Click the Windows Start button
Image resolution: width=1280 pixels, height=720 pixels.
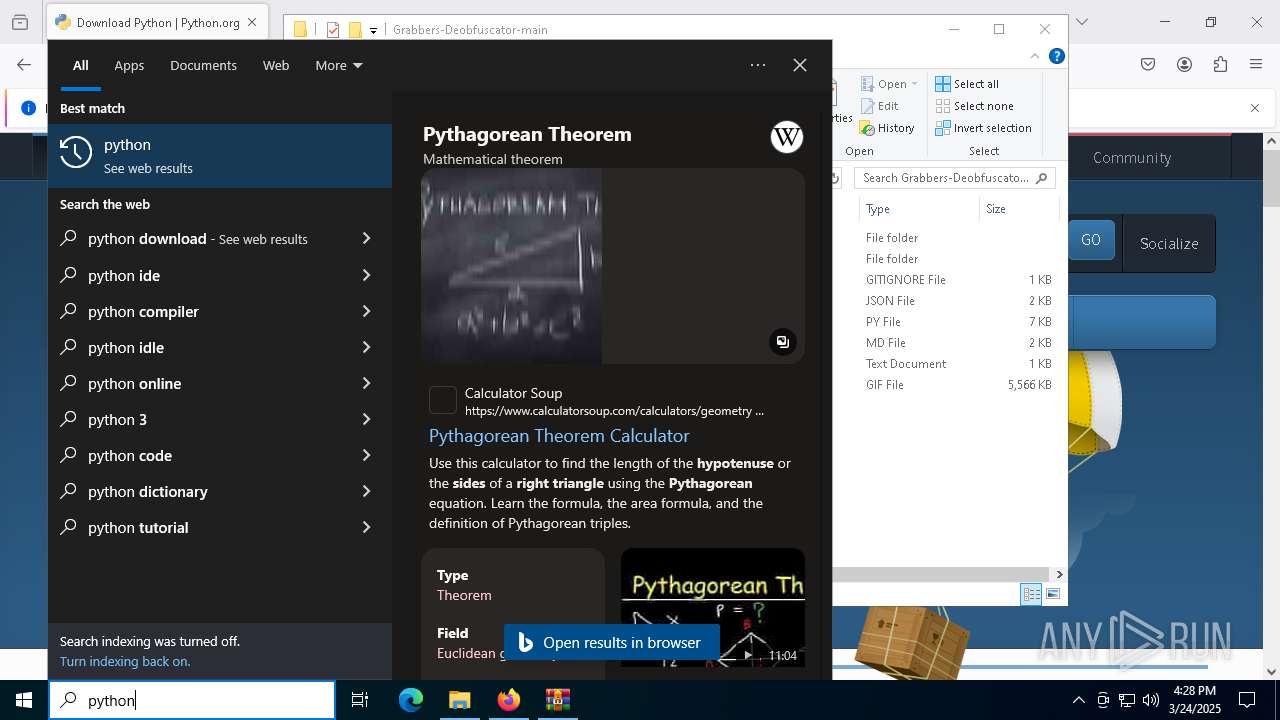pos(24,700)
